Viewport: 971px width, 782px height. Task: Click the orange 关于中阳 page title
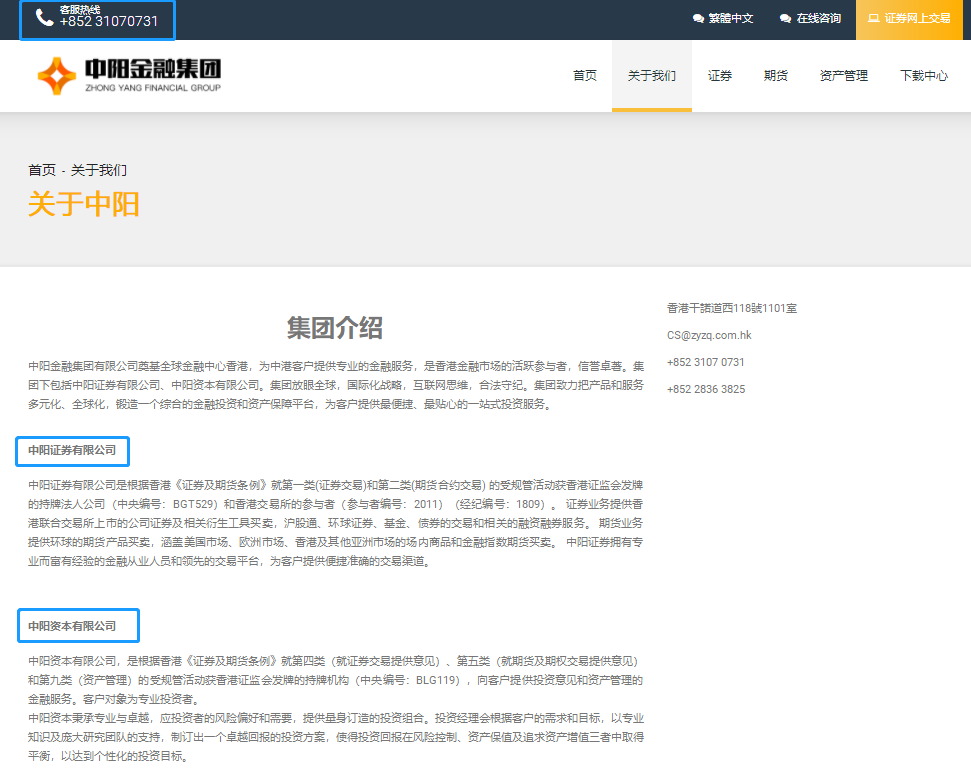84,204
